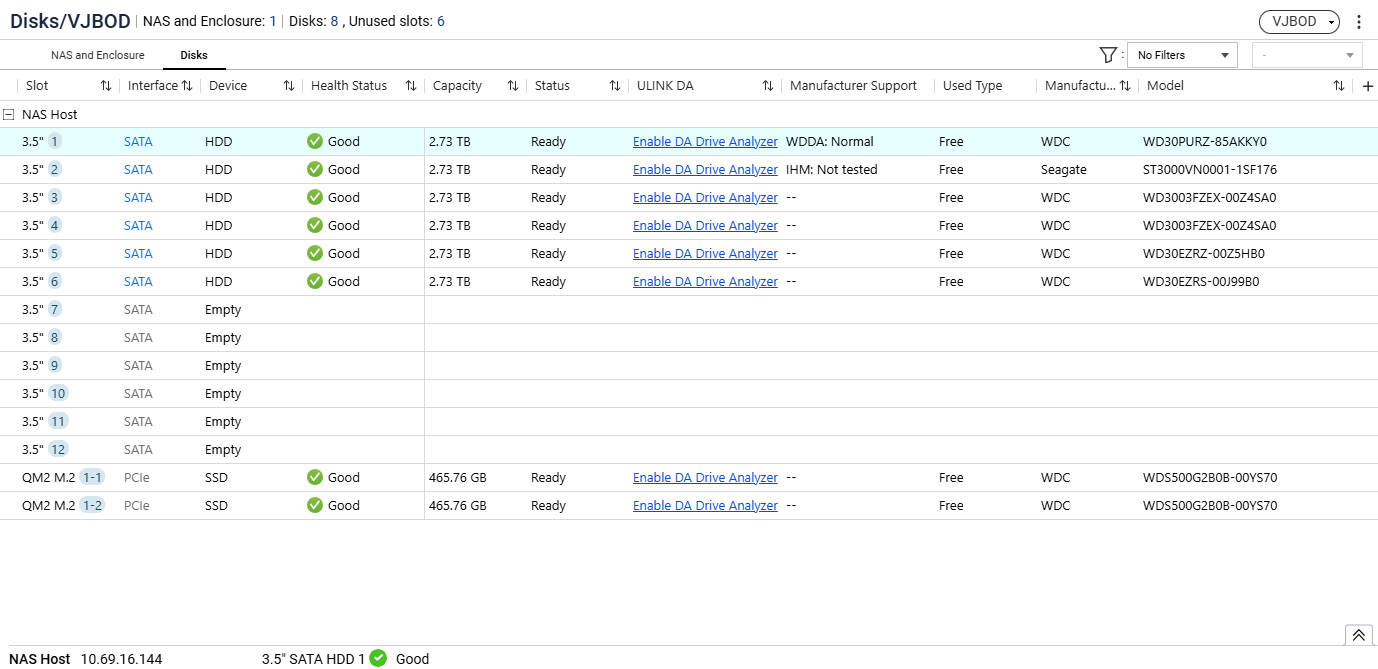Sort by Interface column arrows
The image size is (1378, 669).
187,86
